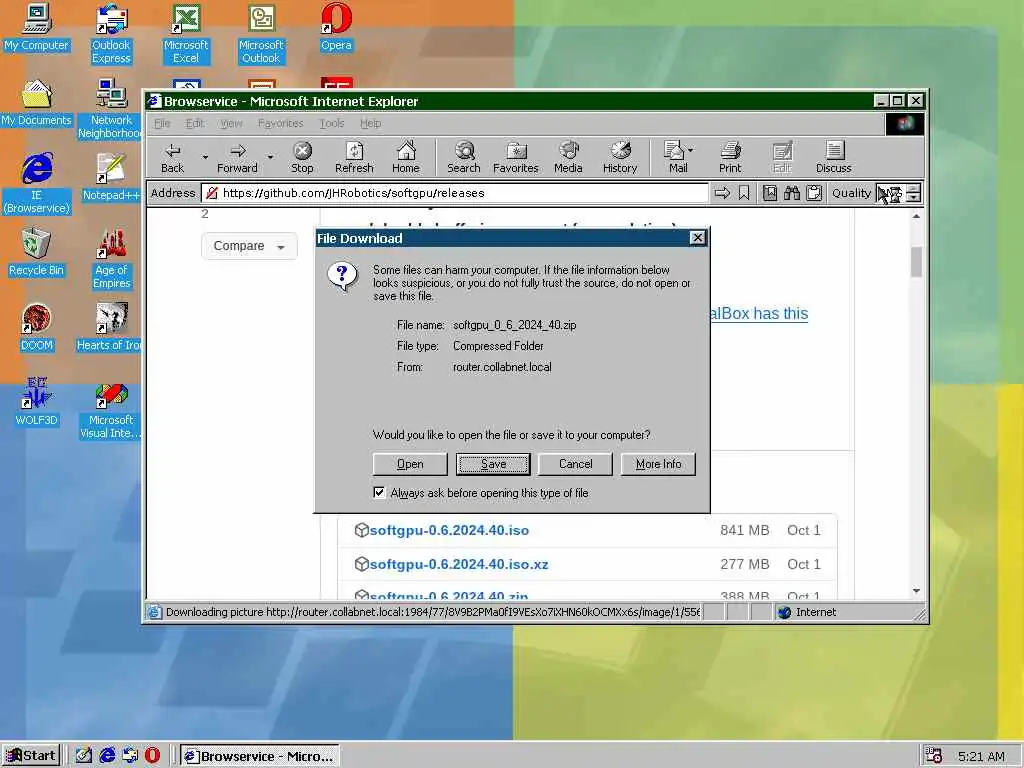Click the Forward toolbar button
This screenshot has width=1024, height=768.
click(x=237, y=157)
